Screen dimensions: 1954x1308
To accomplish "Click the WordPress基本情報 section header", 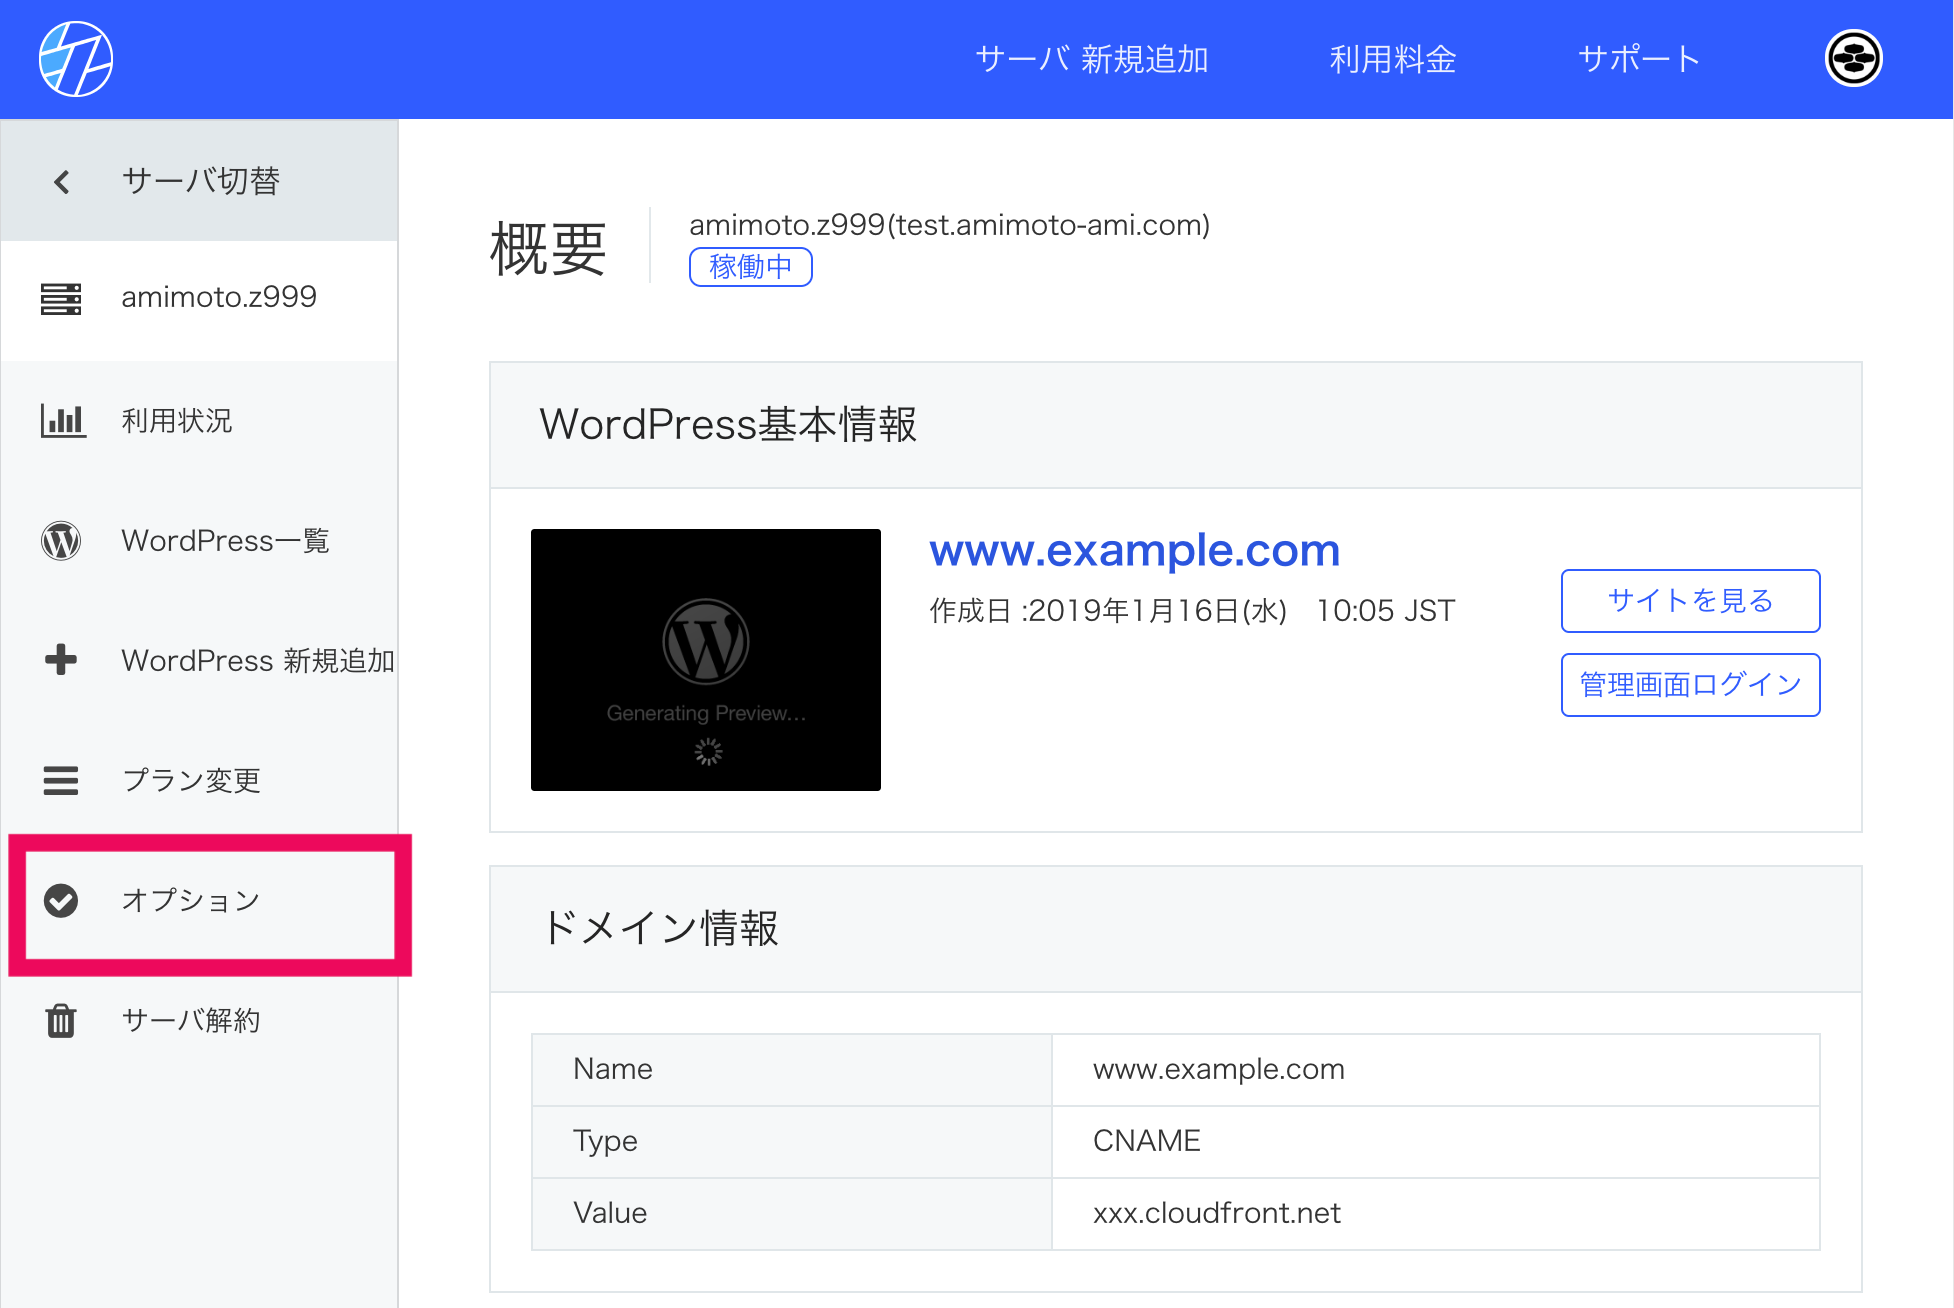I will pos(1176,425).
